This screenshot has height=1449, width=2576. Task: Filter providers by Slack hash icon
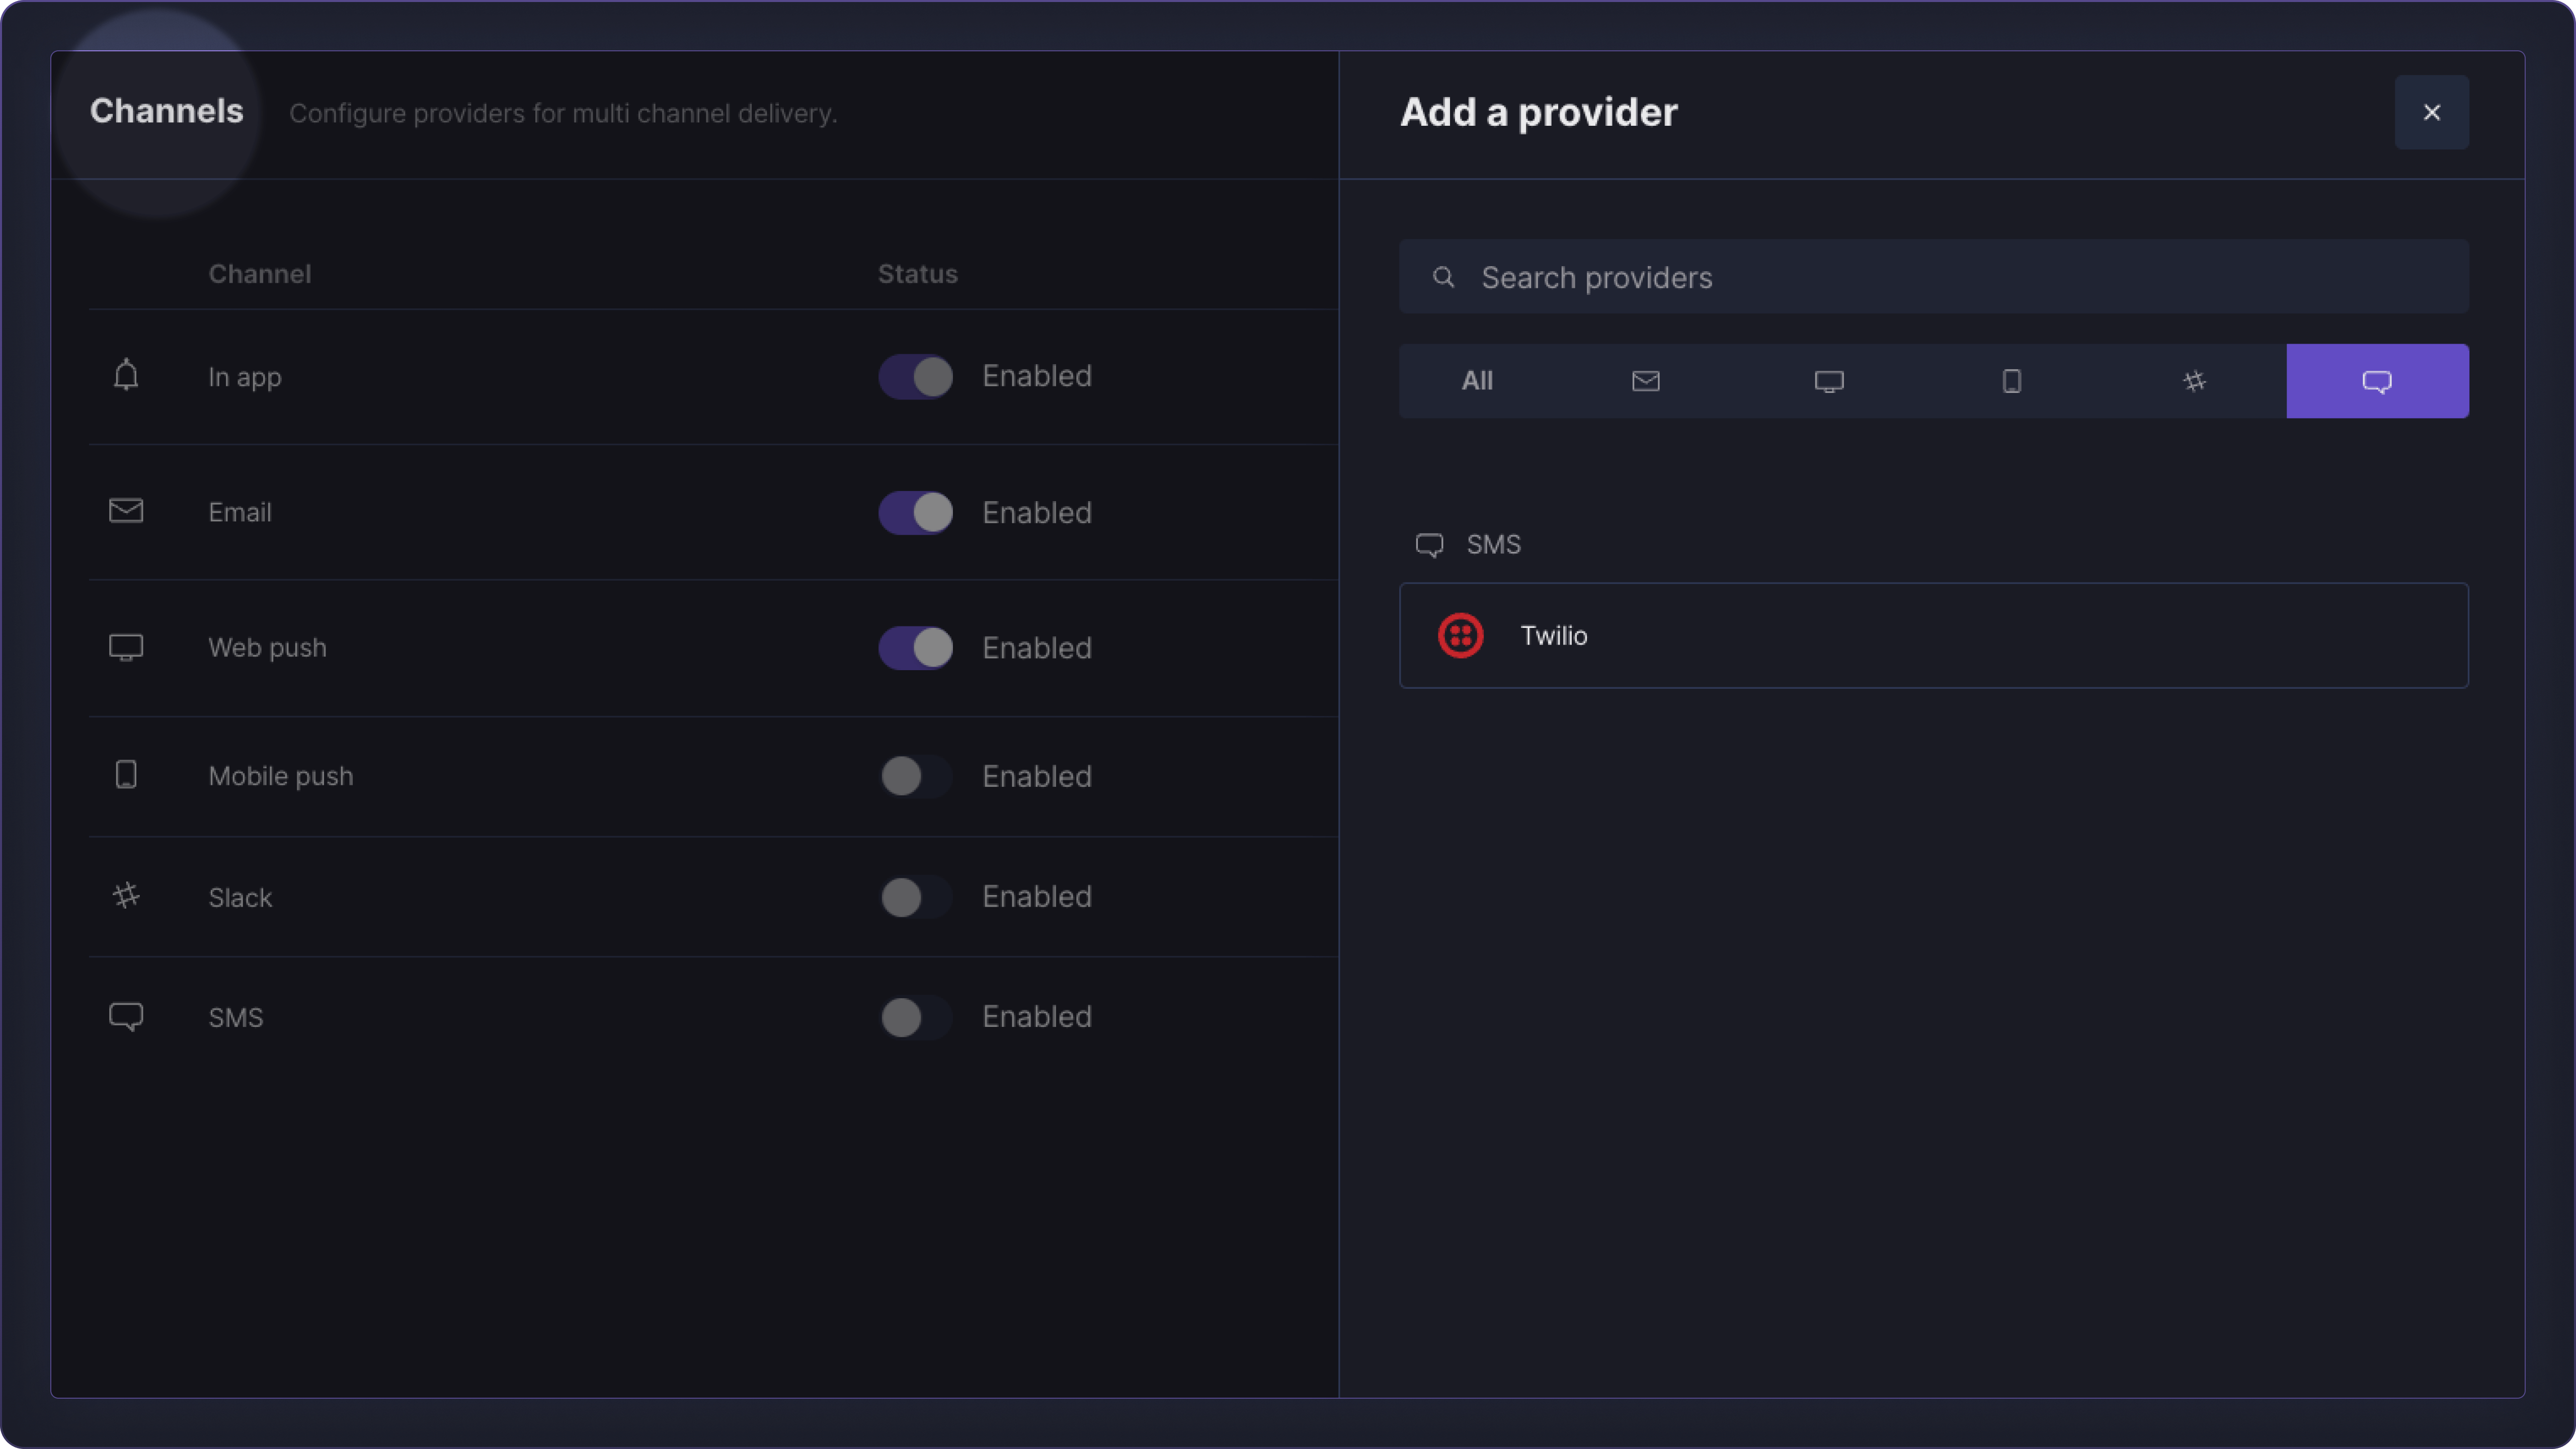point(2194,381)
